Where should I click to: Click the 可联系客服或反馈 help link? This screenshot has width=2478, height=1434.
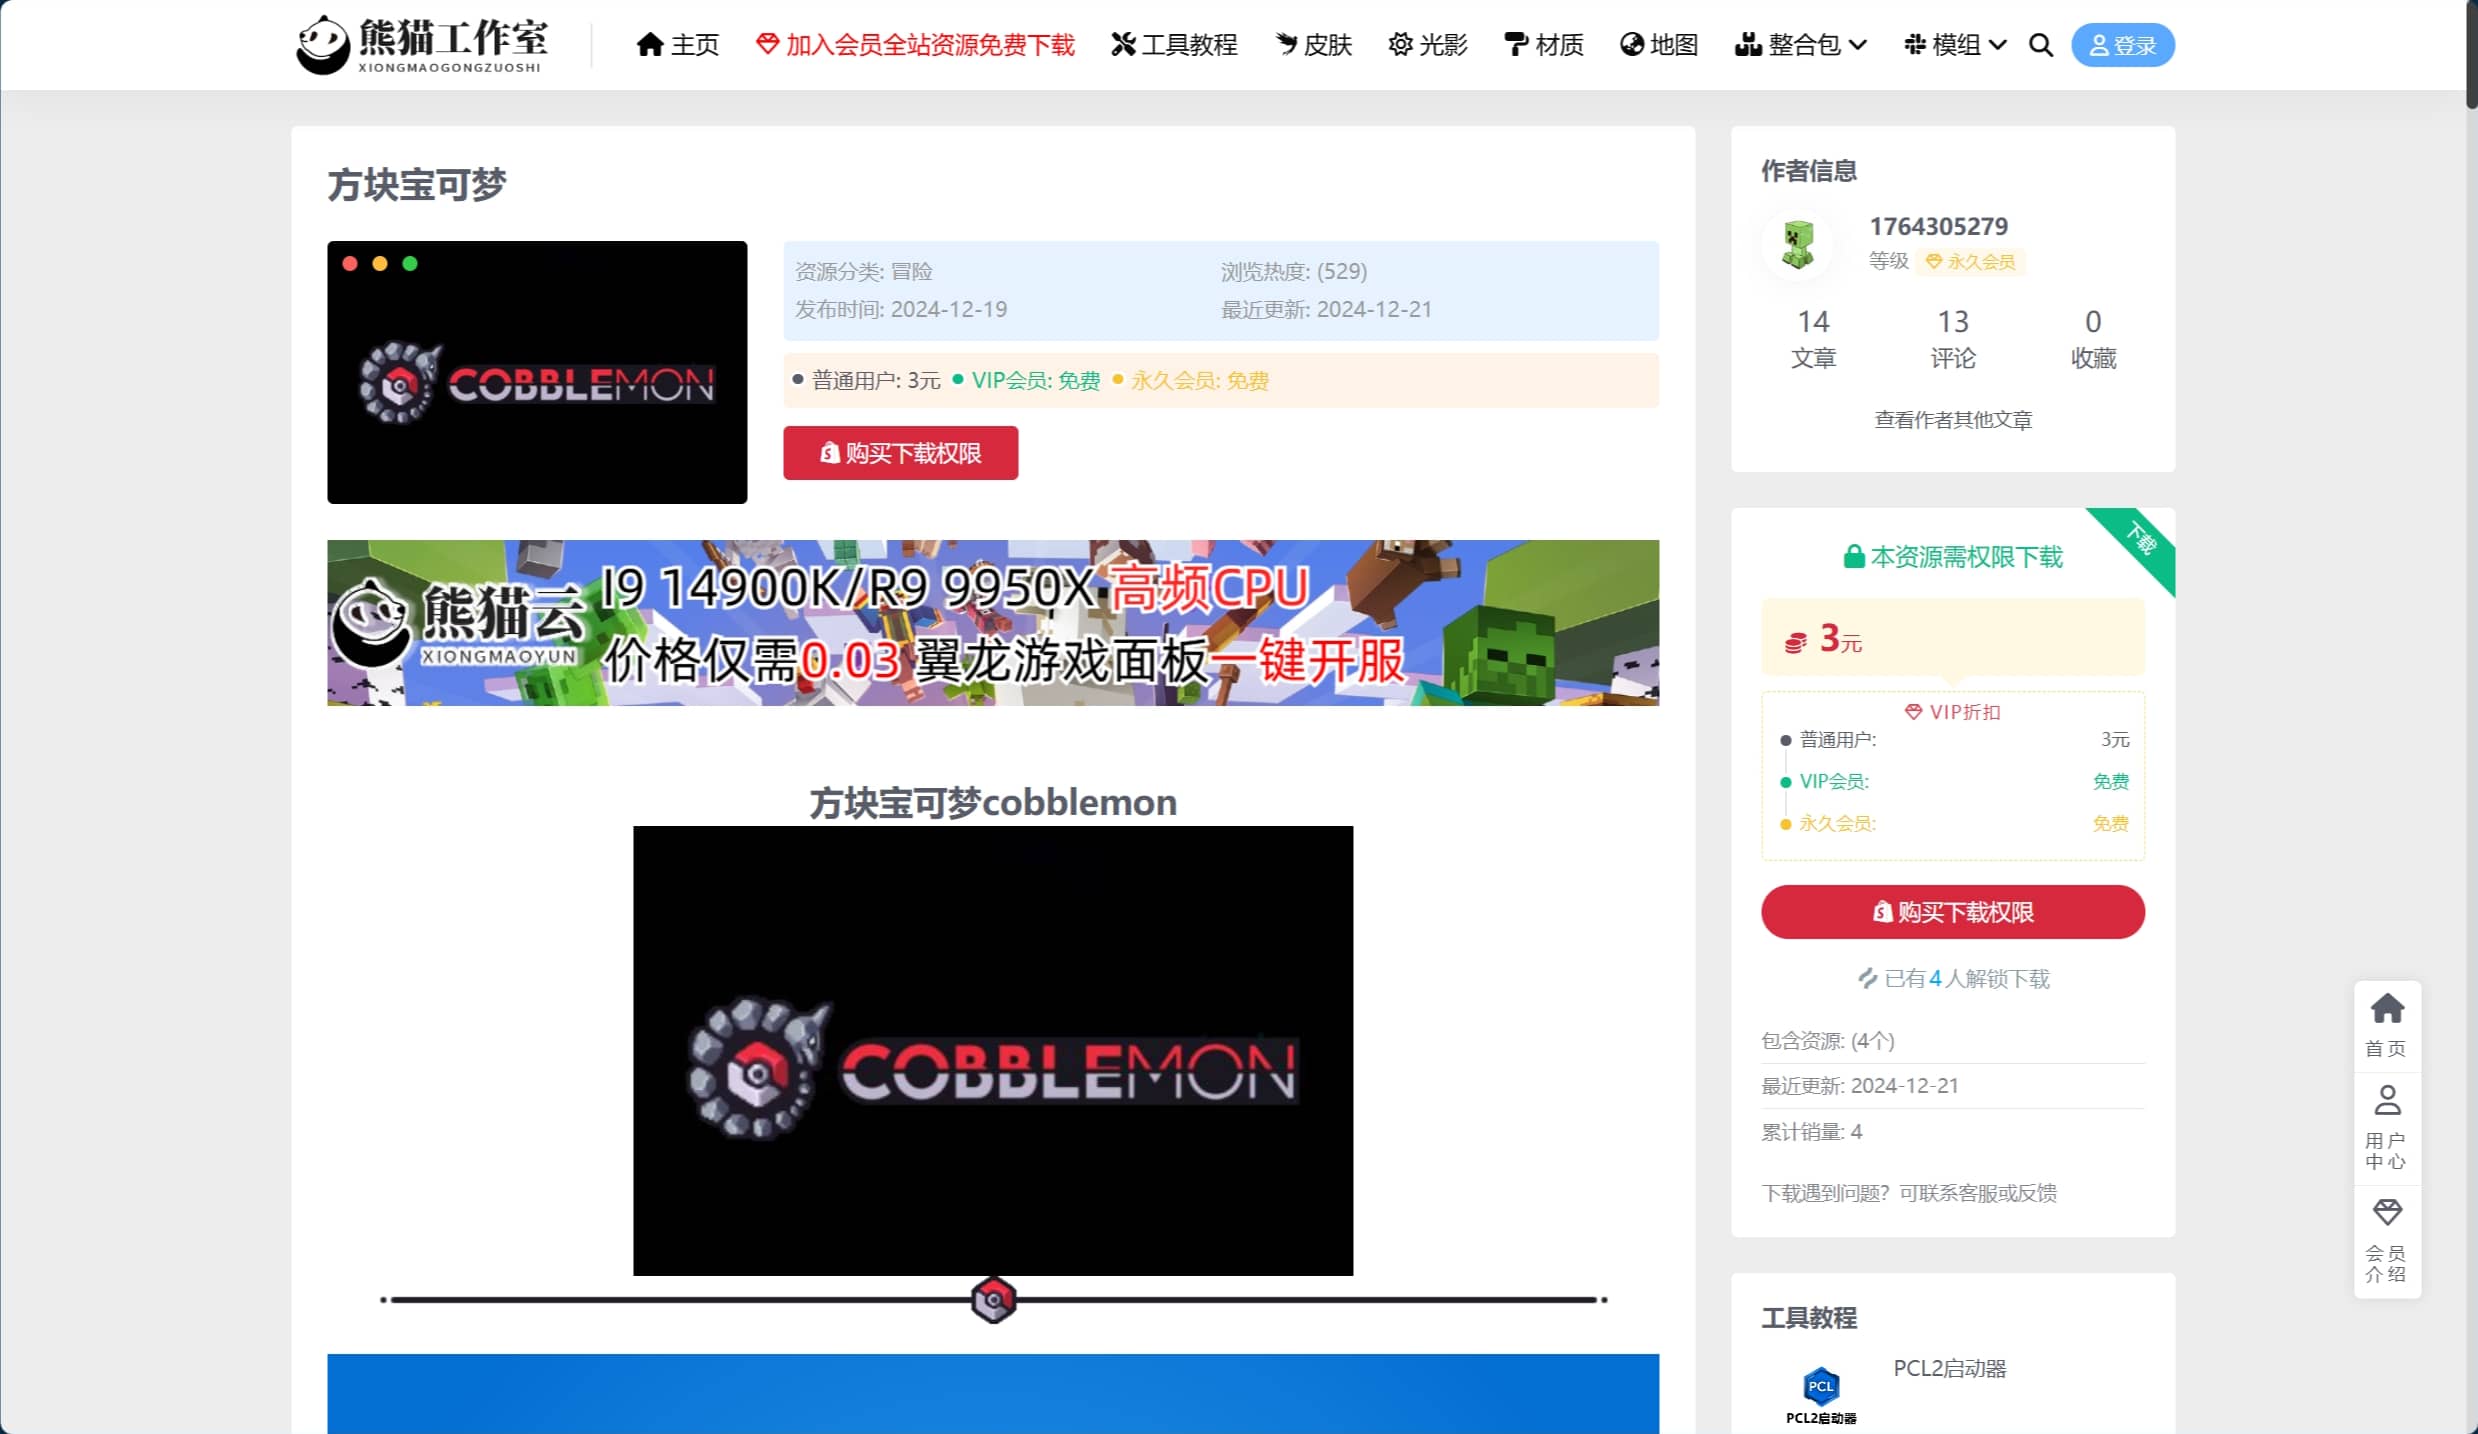tap(1977, 1193)
